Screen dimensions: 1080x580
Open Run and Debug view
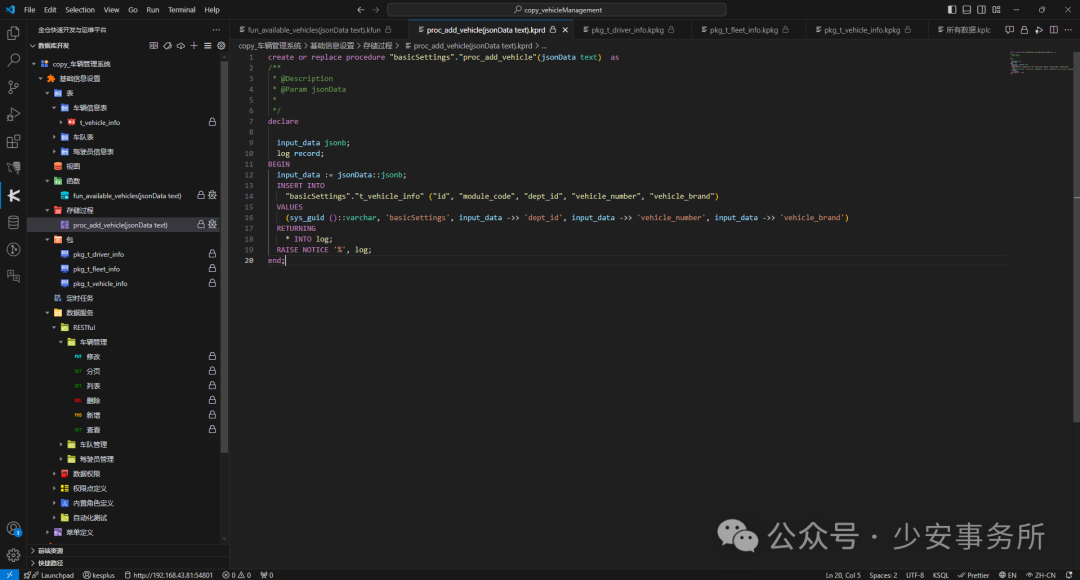tap(13, 114)
